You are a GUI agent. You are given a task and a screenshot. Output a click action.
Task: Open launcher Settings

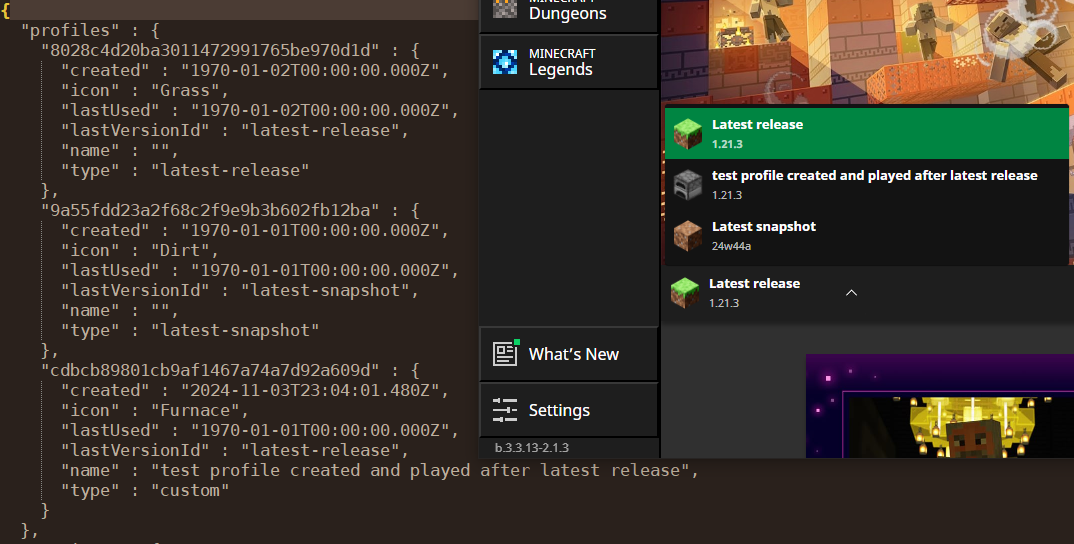(x=569, y=410)
